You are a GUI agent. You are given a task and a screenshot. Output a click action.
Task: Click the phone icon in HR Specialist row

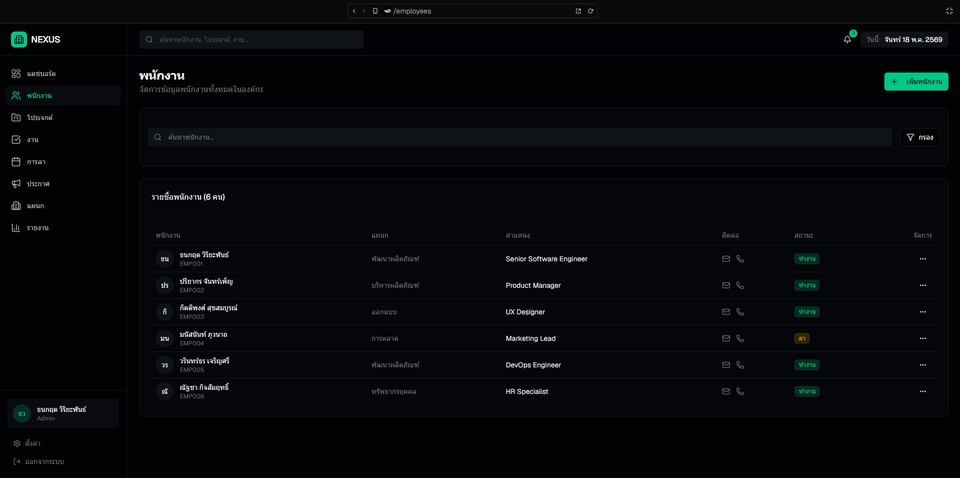[740, 391]
